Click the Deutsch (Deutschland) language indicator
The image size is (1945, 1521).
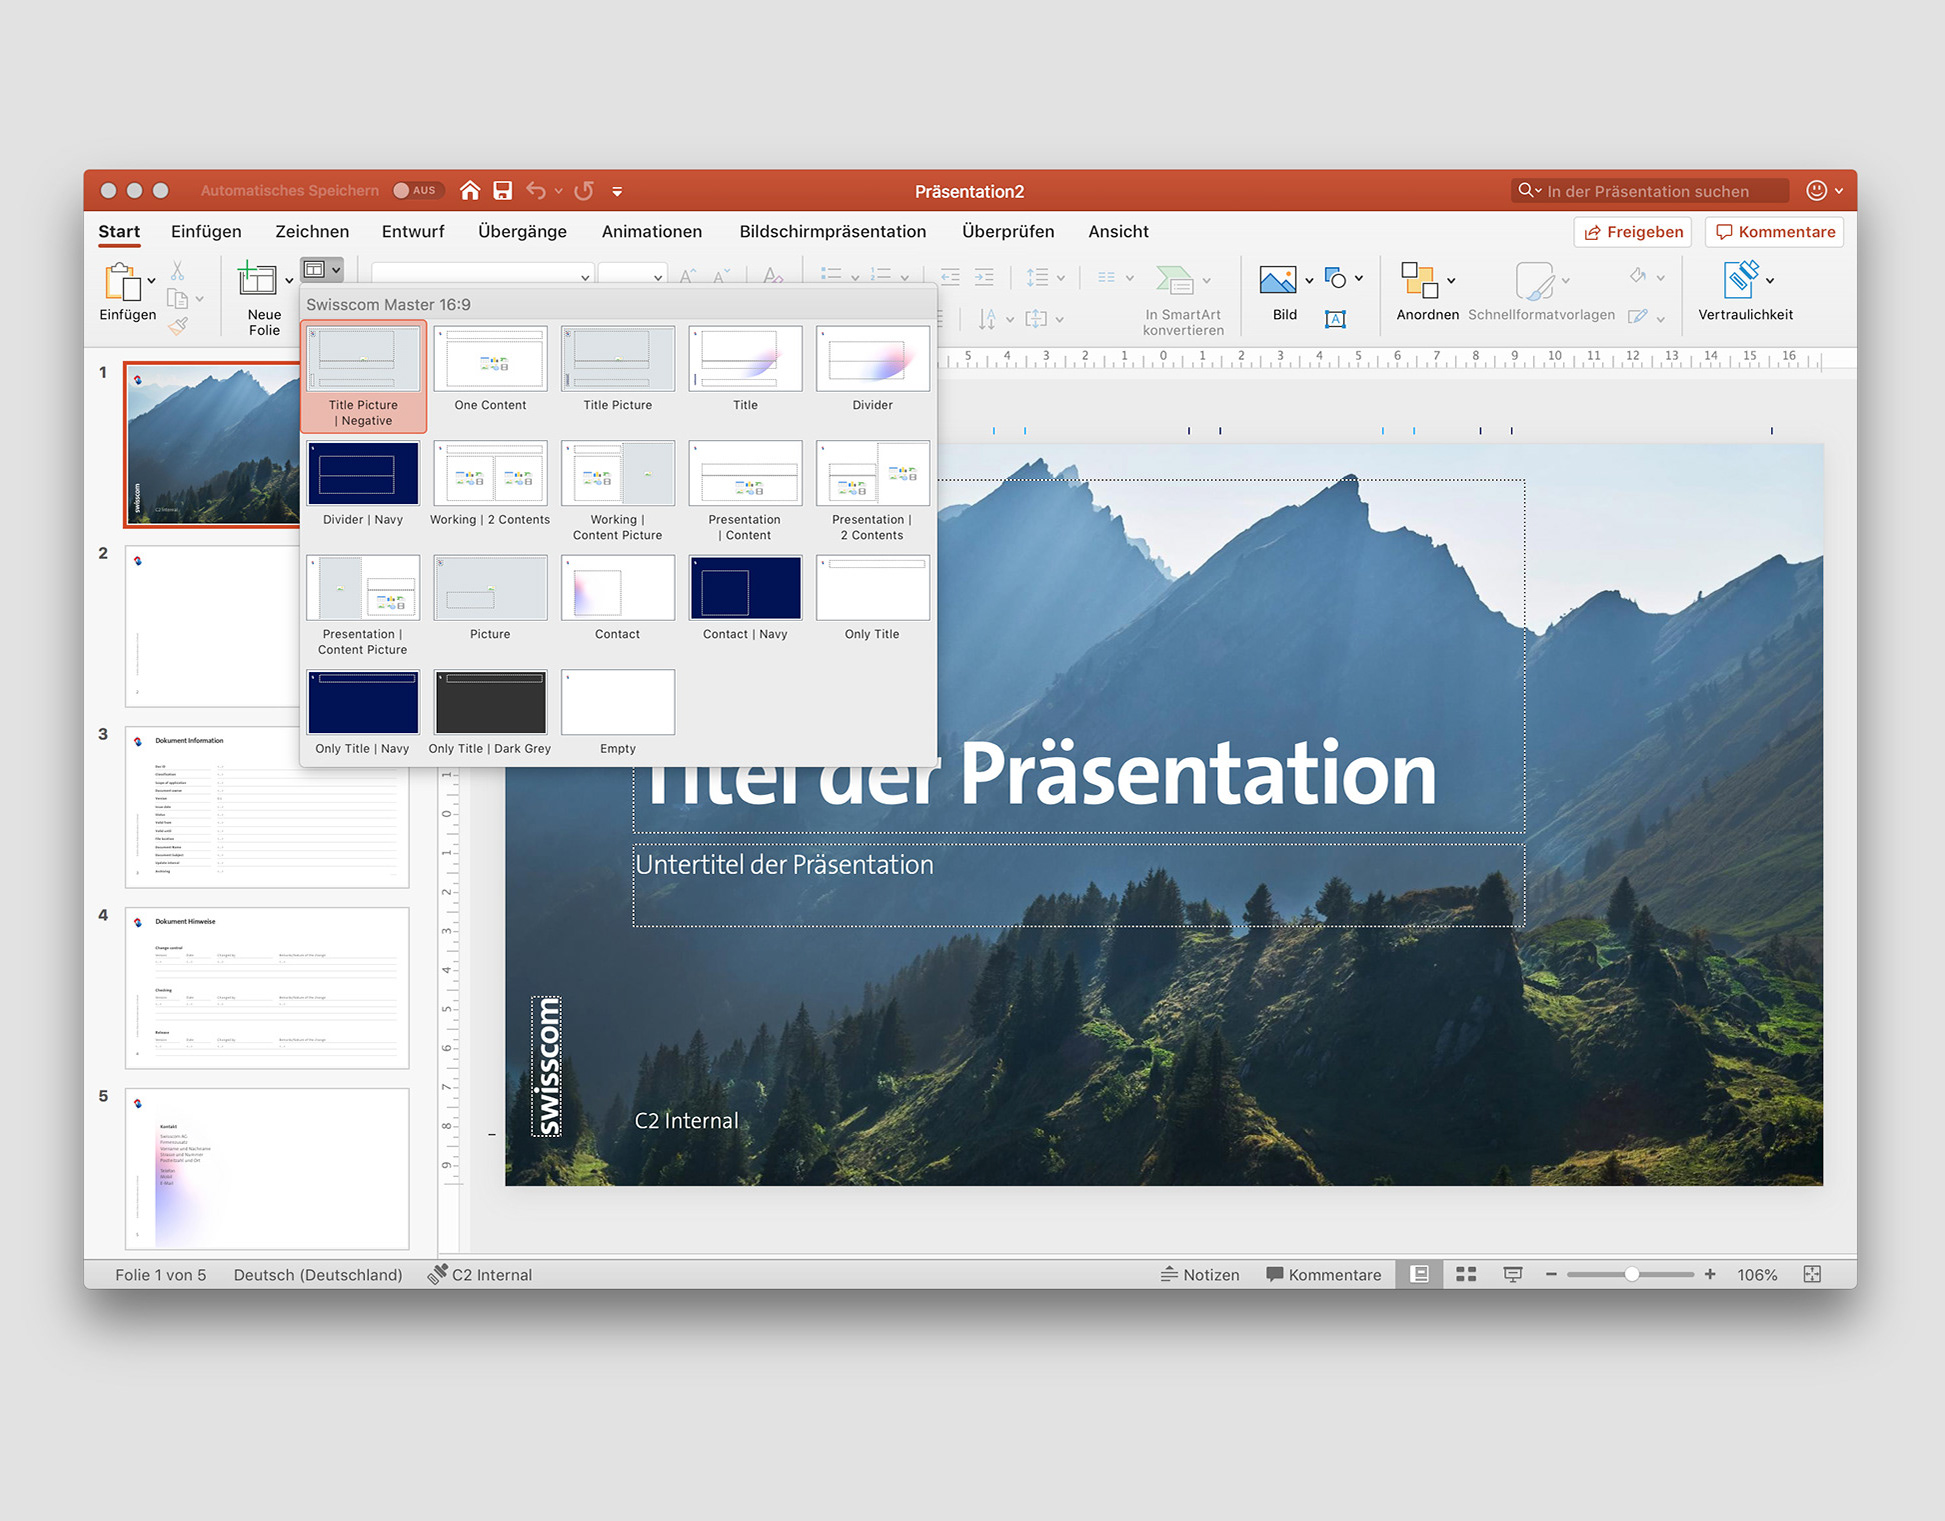(x=318, y=1275)
